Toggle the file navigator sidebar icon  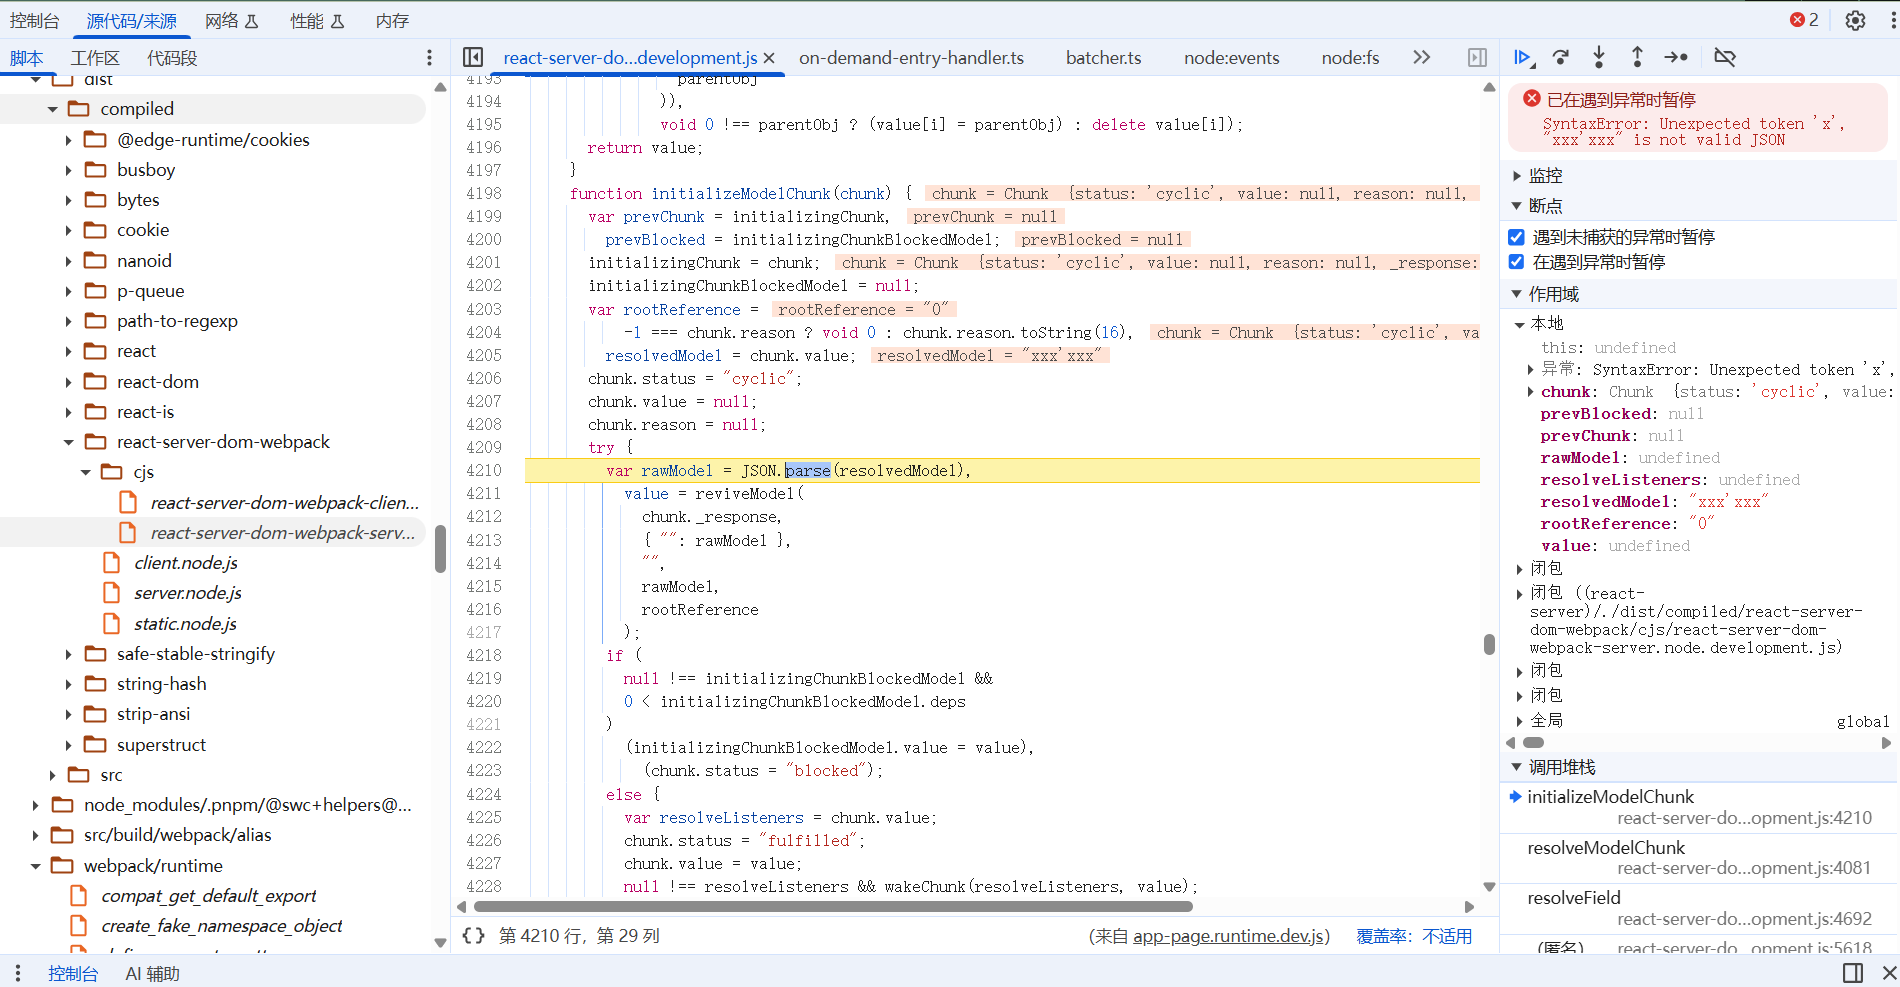473,58
